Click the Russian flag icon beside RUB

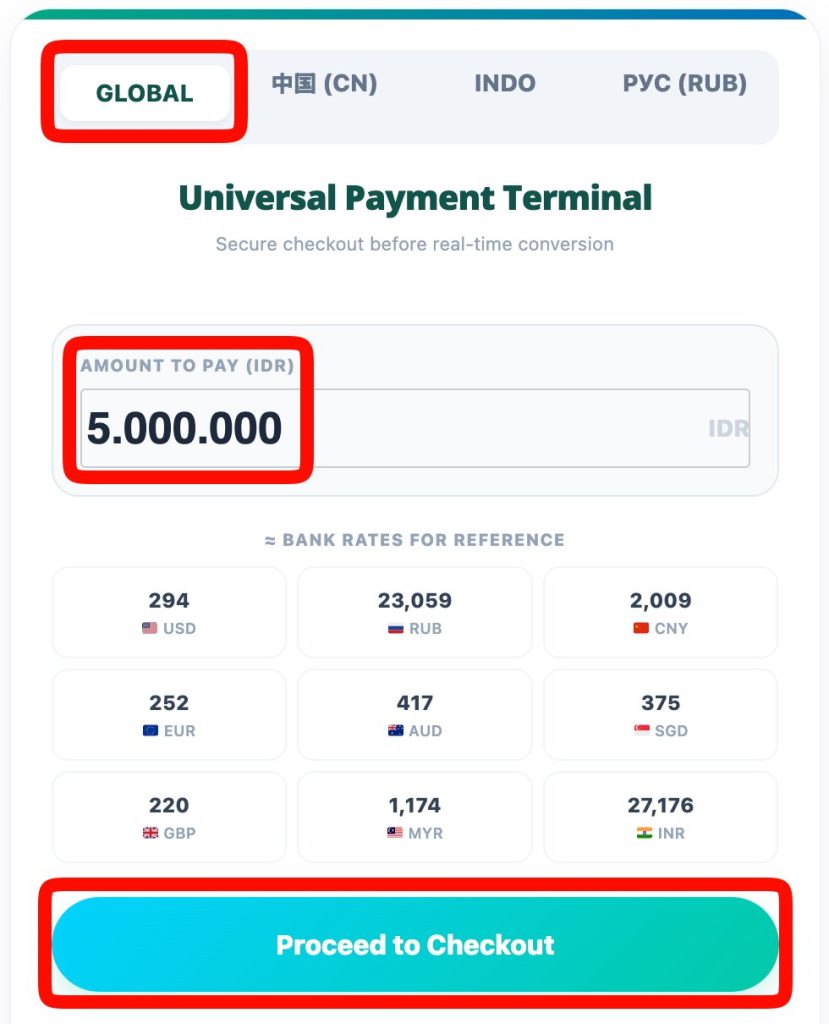396,629
